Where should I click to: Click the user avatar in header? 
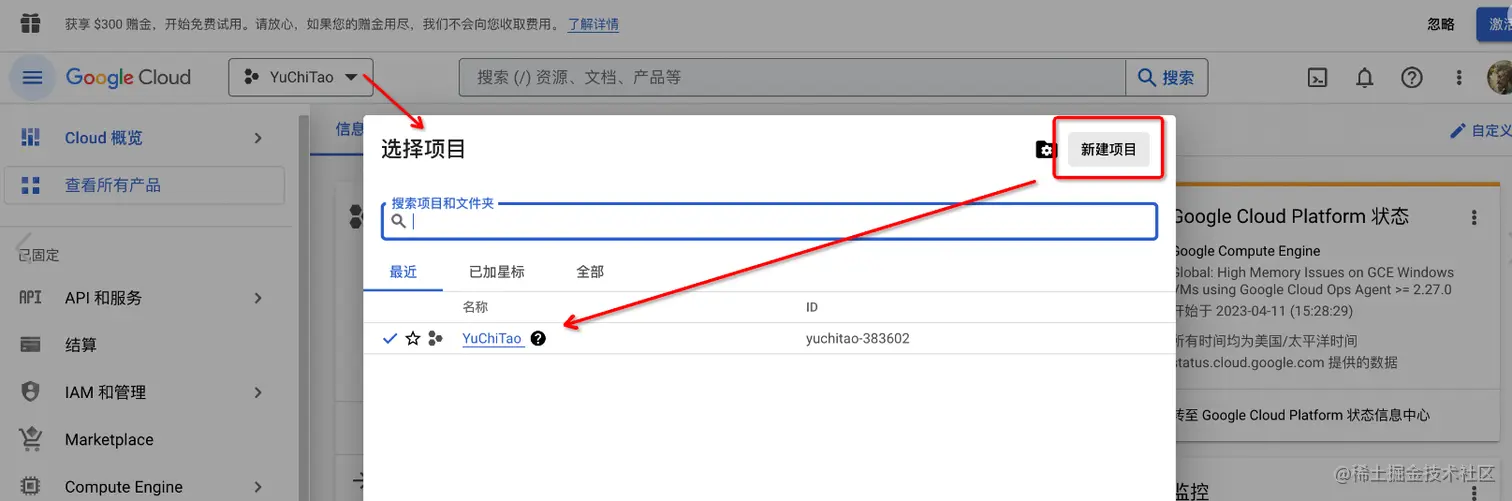click(x=1499, y=77)
